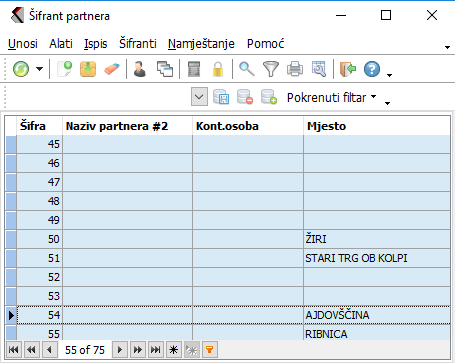Open the Pokrenuti filtar dropdown
Viewport: 455px width, 363px height.
(331, 98)
